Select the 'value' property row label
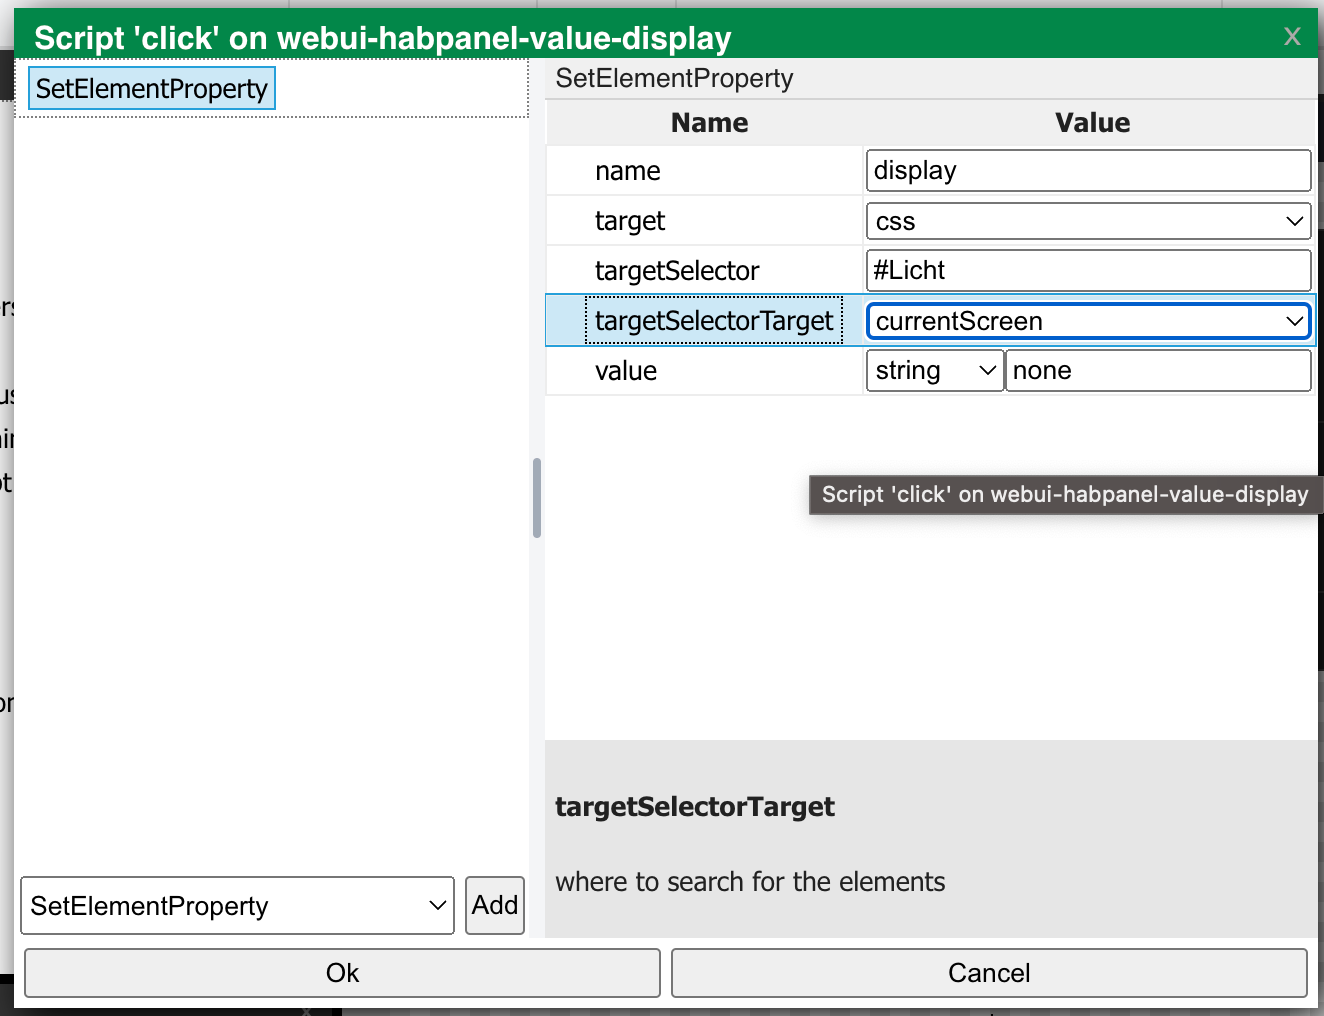 [626, 371]
